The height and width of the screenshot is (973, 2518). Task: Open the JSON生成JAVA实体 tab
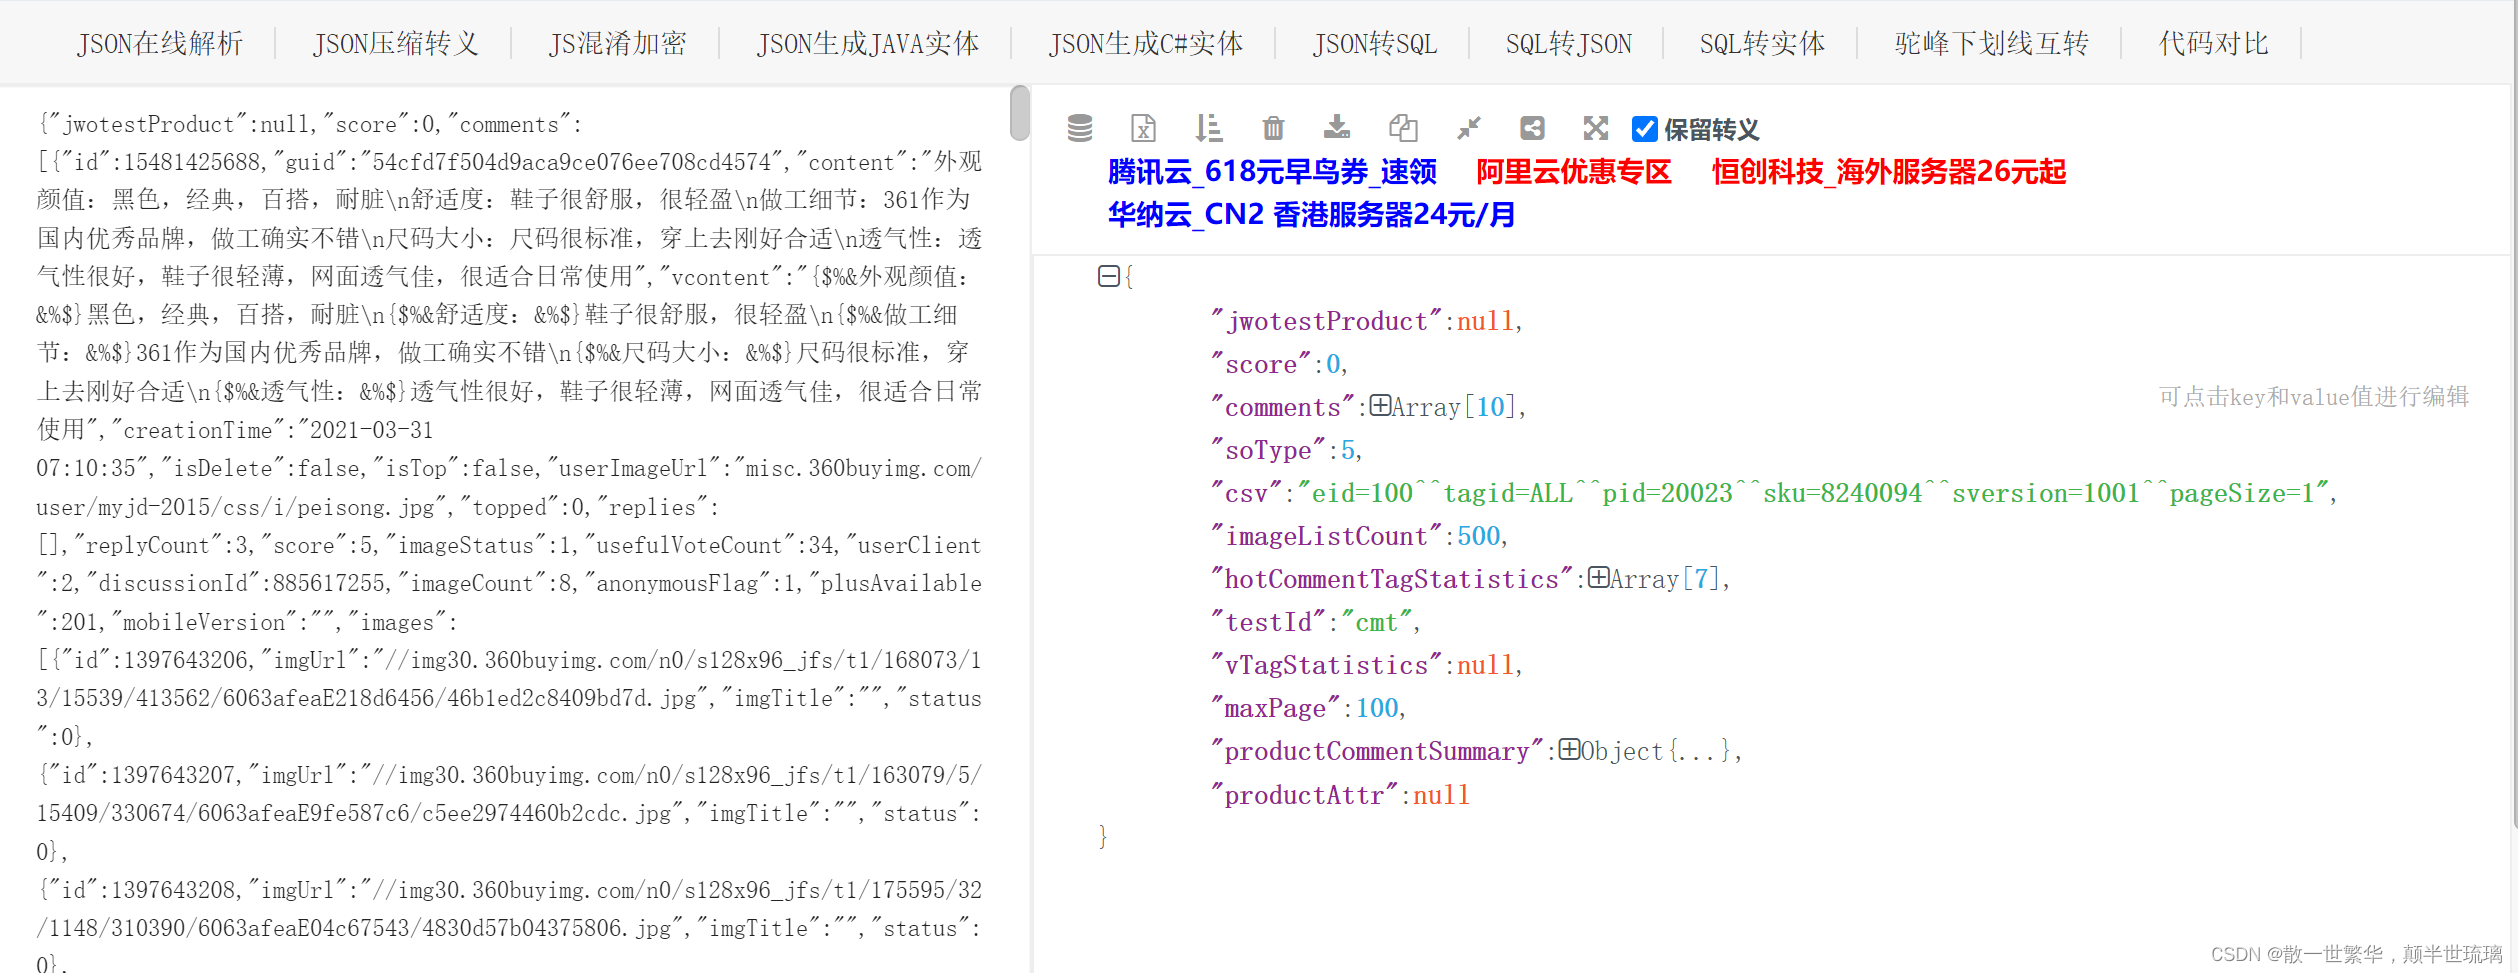pos(868,43)
